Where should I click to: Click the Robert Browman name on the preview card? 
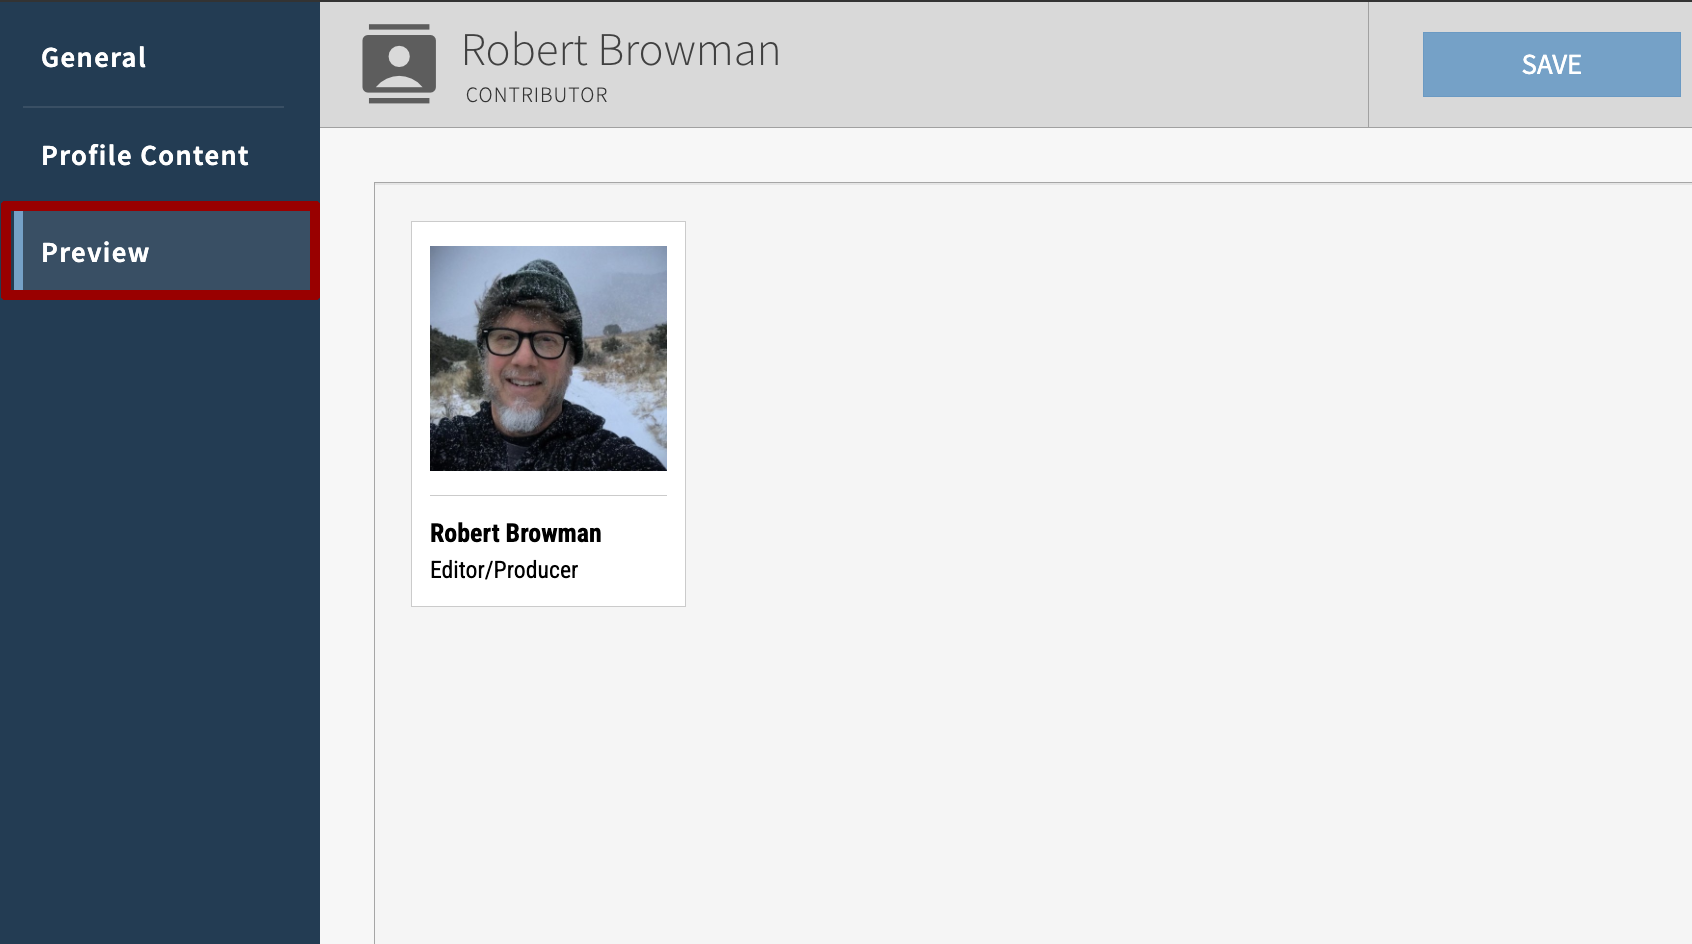click(515, 533)
